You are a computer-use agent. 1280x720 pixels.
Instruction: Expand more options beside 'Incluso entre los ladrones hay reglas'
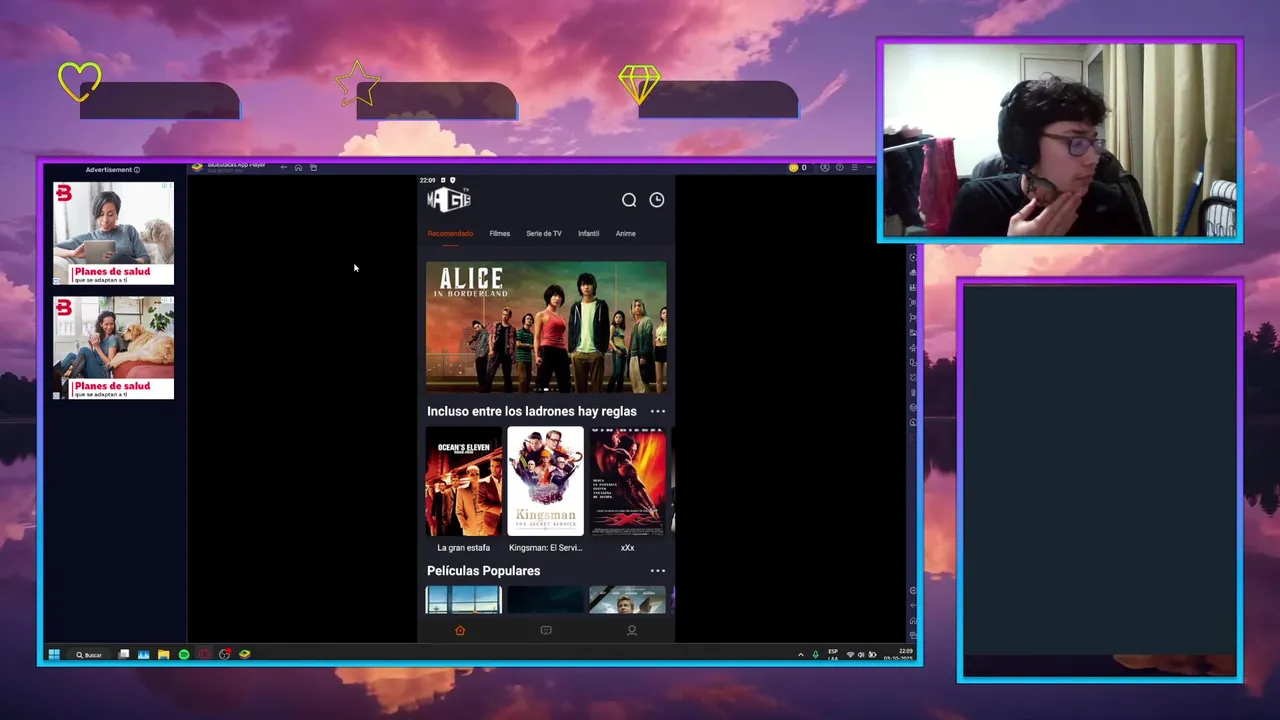click(x=658, y=411)
